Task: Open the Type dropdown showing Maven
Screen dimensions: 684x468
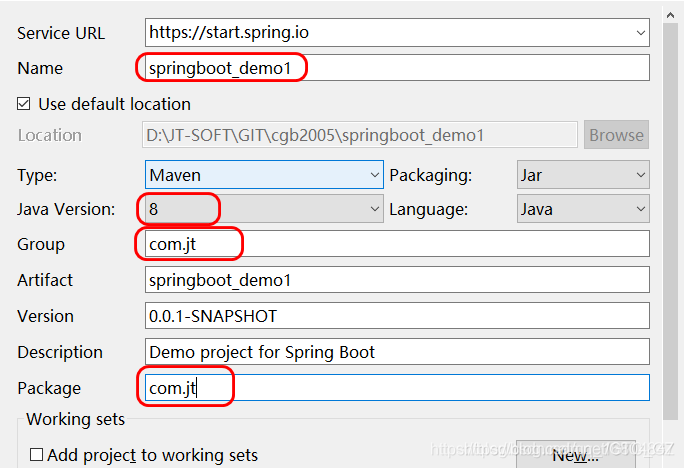Action: coord(264,174)
